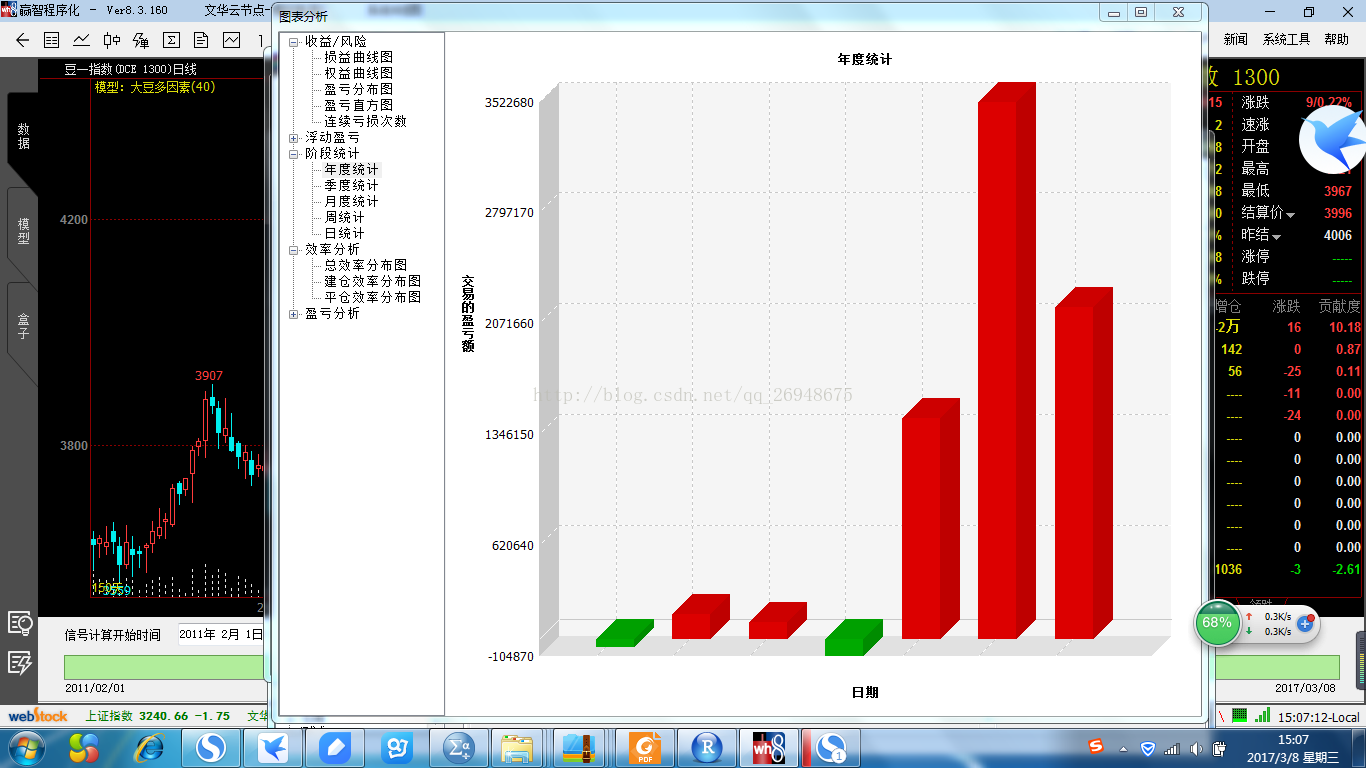The image size is (1366, 768).
Task: Open the wh8 trading app in taskbar
Action: pyautogui.click(x=769, y=748)
